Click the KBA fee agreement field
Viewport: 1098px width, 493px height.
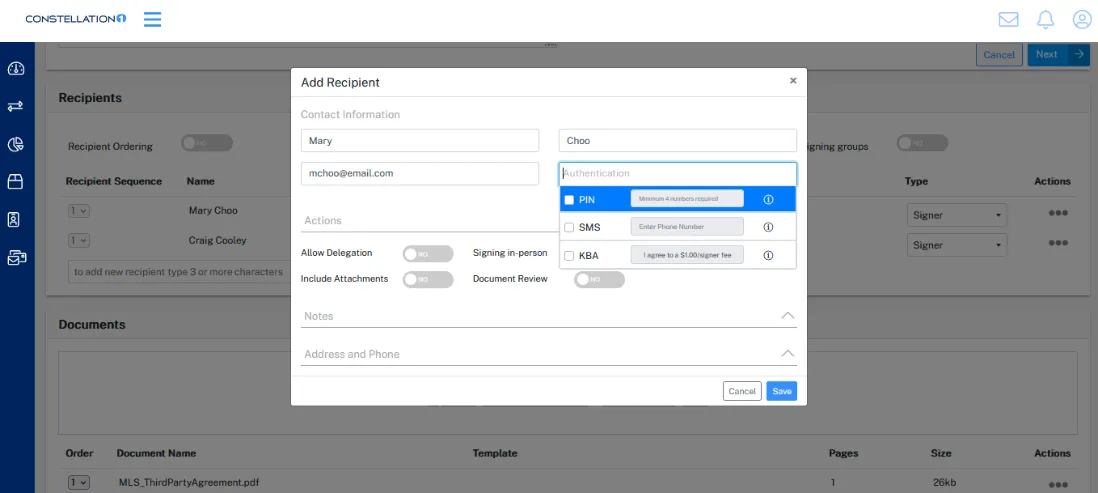point(687,255)
